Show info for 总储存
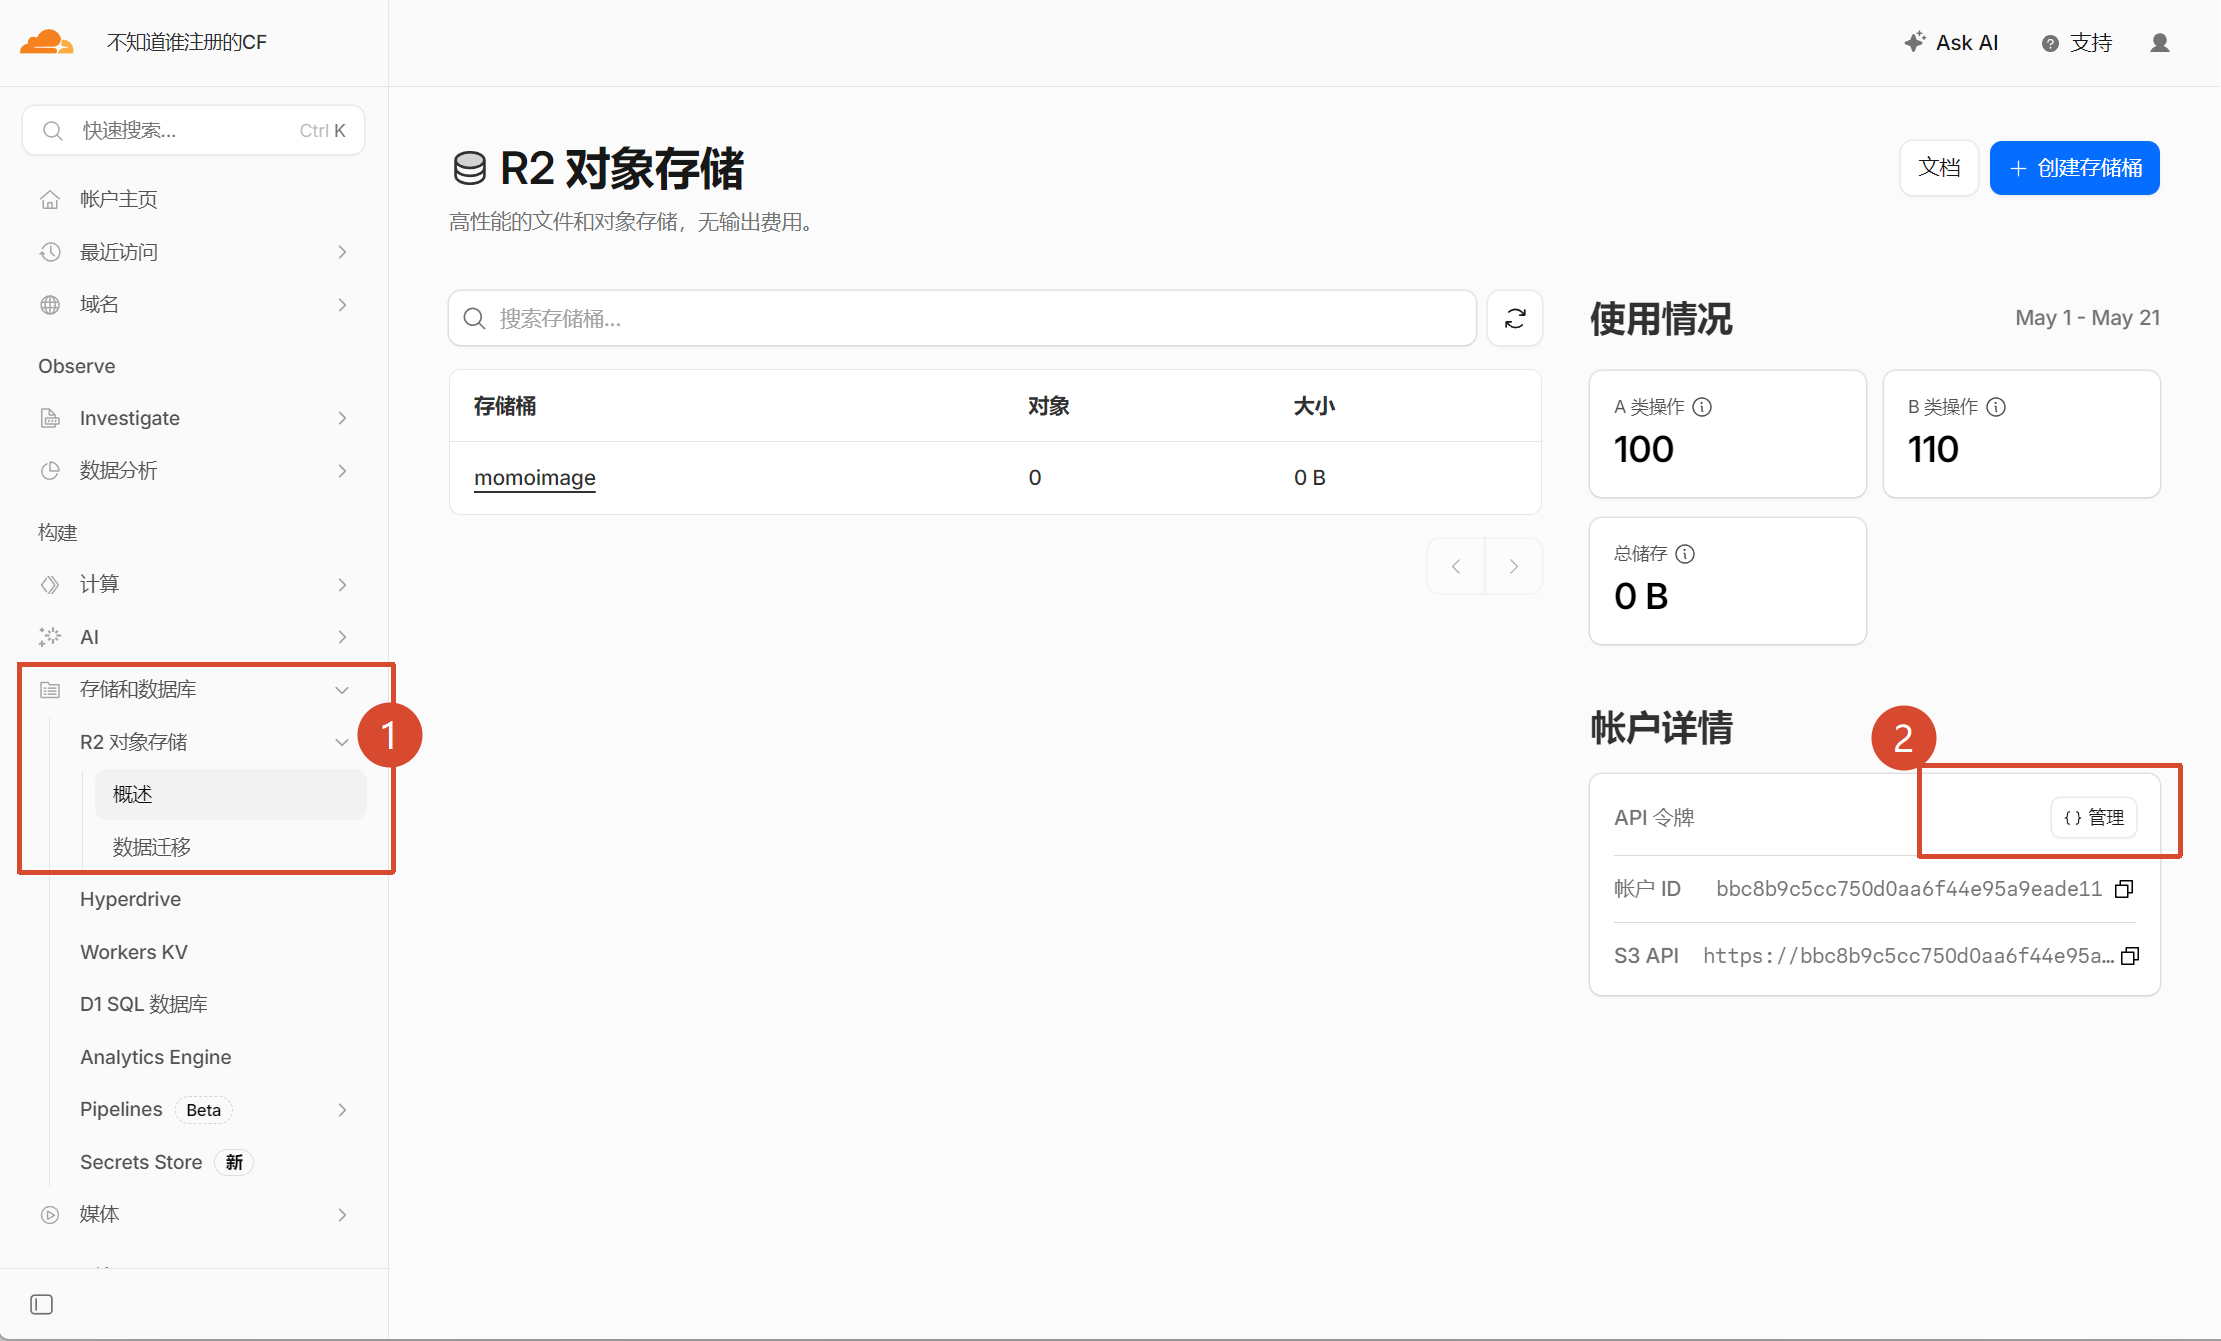This screenshot has height=1341, width=2221. (1685, 554)
